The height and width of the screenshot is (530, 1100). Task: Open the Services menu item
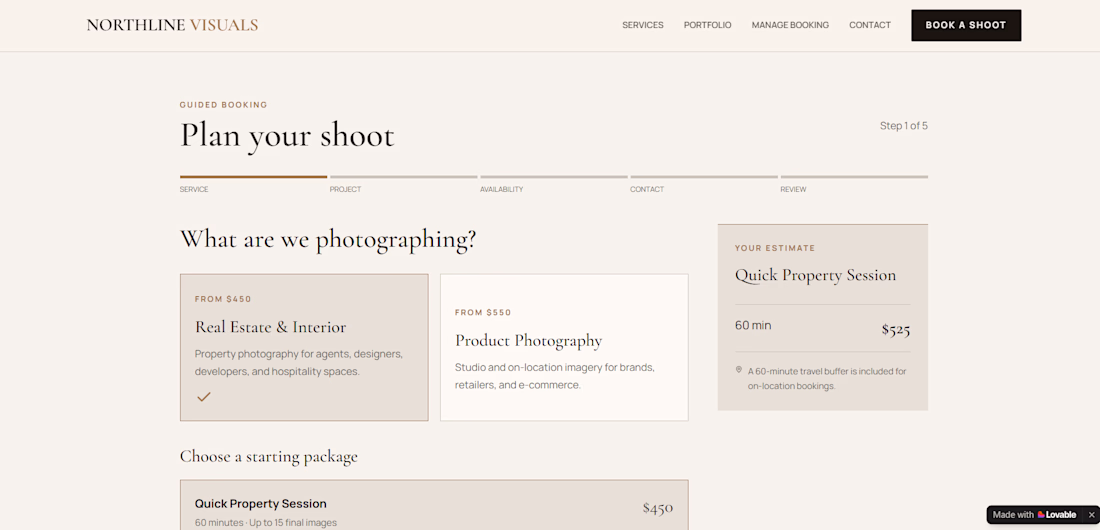pos(643,25)
